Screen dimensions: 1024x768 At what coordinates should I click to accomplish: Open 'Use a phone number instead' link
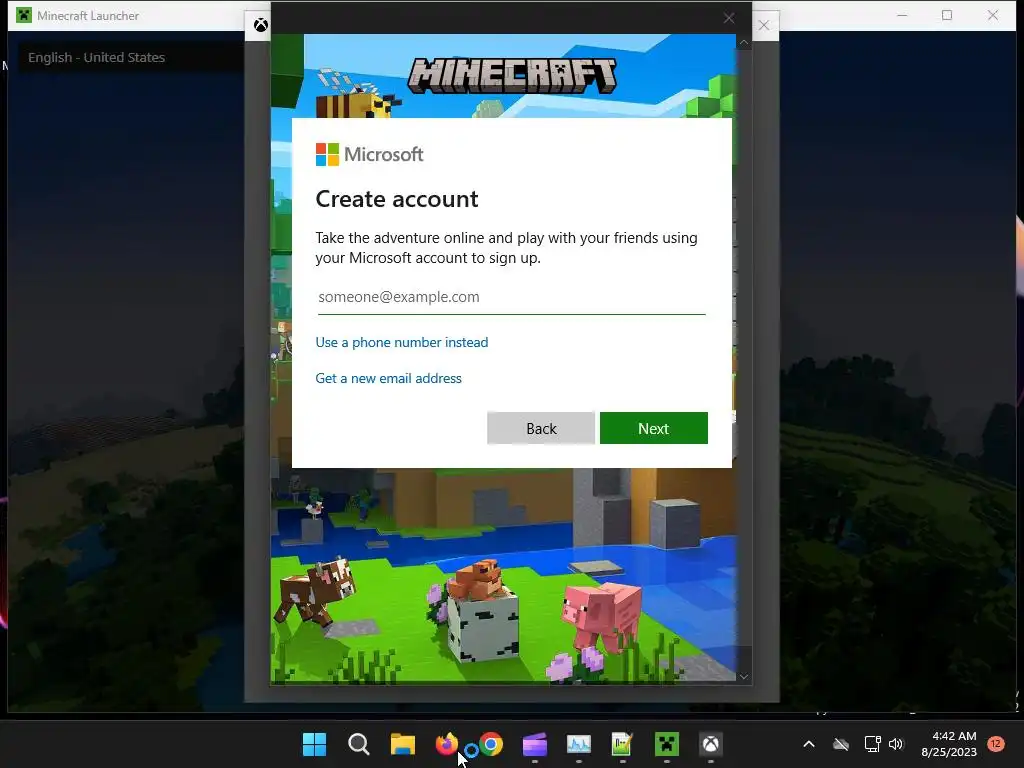pyautogui.click(x=402, y=342)
